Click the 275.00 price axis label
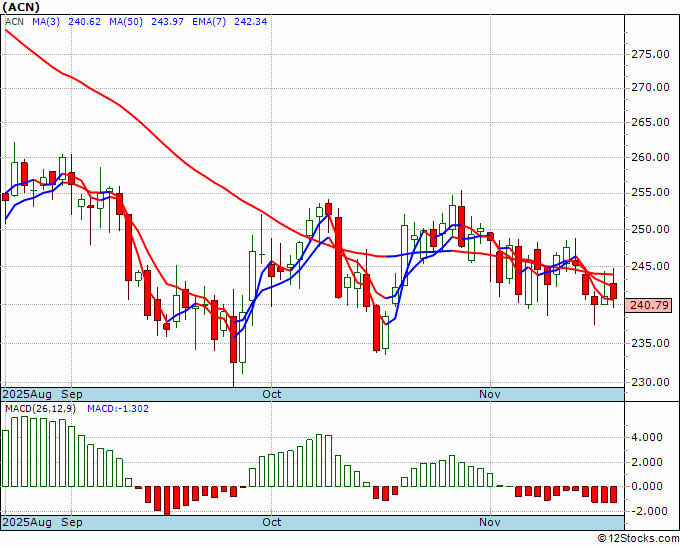 point(649,55)
